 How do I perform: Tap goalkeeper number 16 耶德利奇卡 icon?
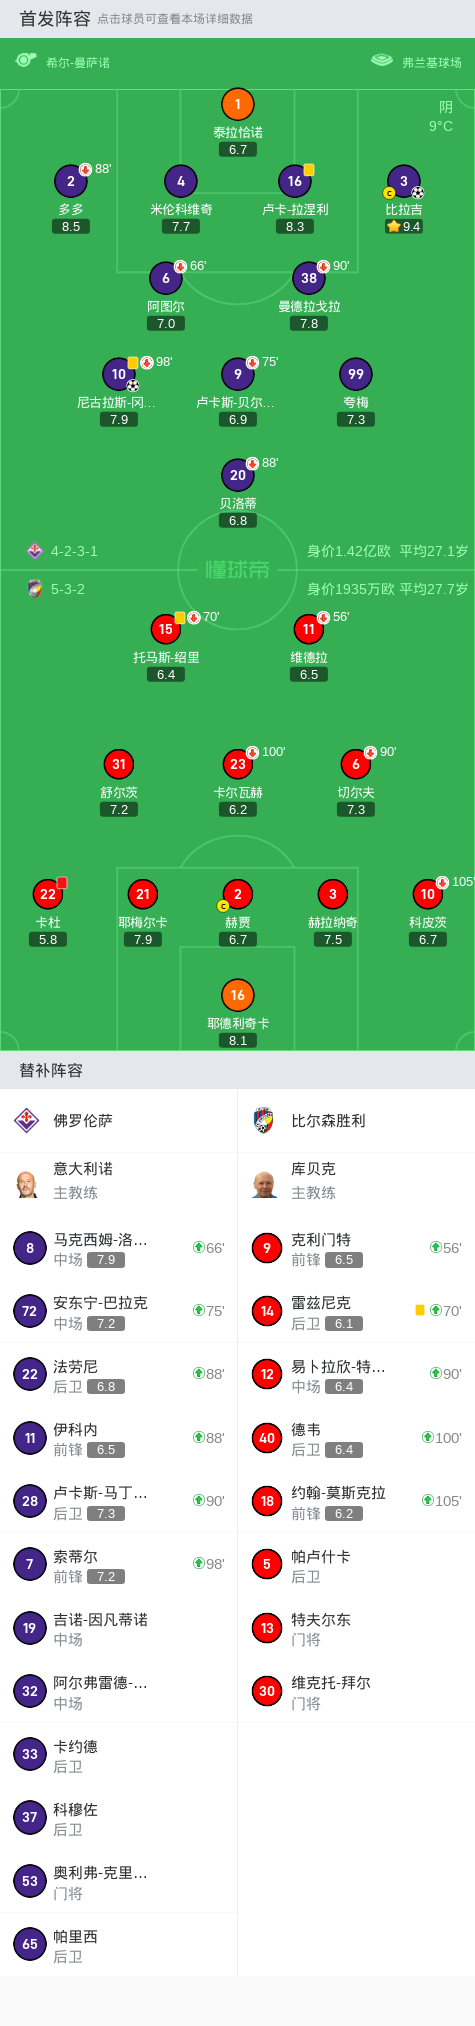pos(237,995)
